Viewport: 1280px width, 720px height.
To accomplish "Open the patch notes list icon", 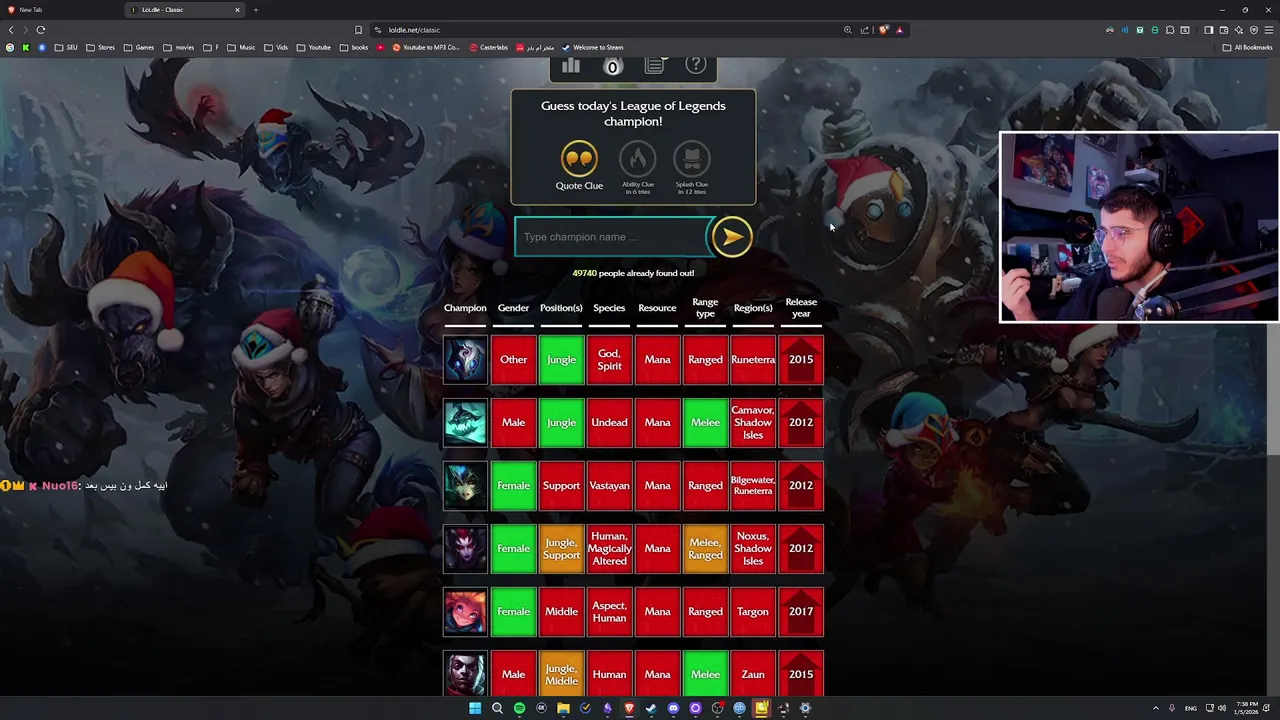I will [x=654, y=65].
